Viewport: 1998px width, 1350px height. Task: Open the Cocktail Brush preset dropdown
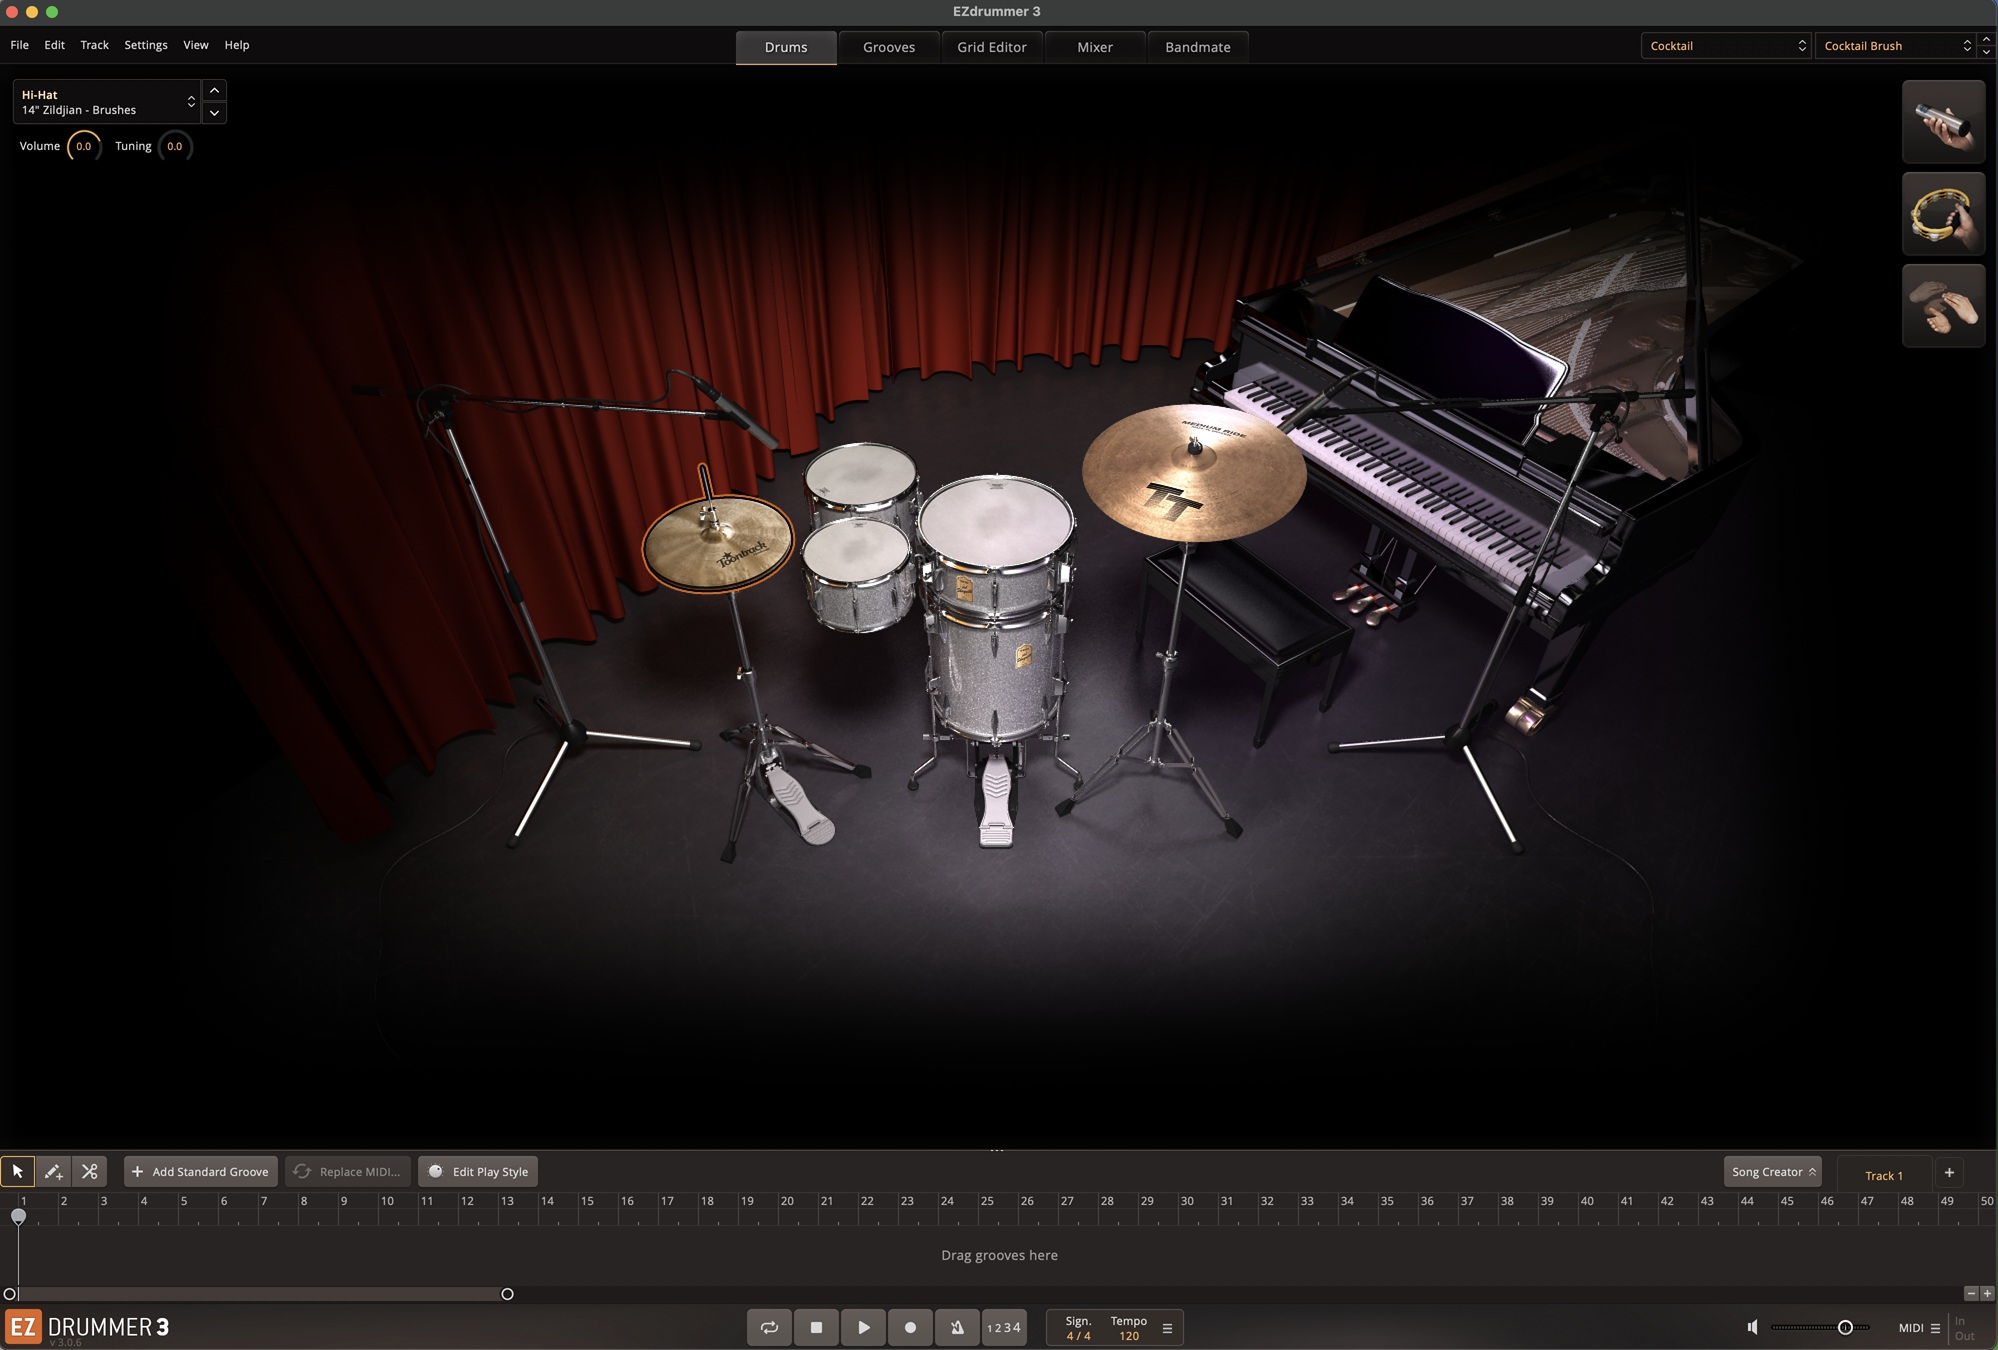pos(1896,46)
